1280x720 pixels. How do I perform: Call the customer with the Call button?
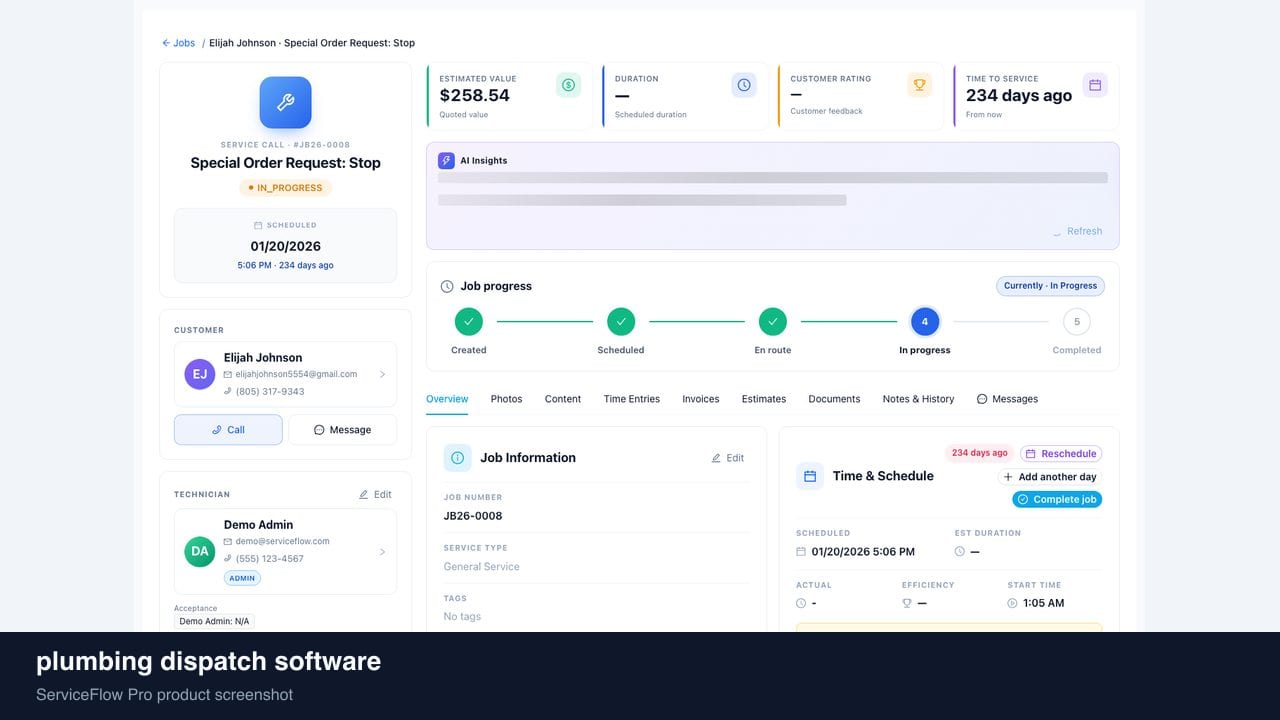click(x=228, y=430)
